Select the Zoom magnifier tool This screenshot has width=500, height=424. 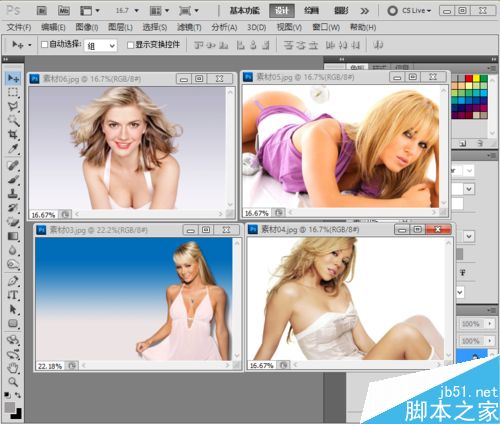[x=13, y=382]
